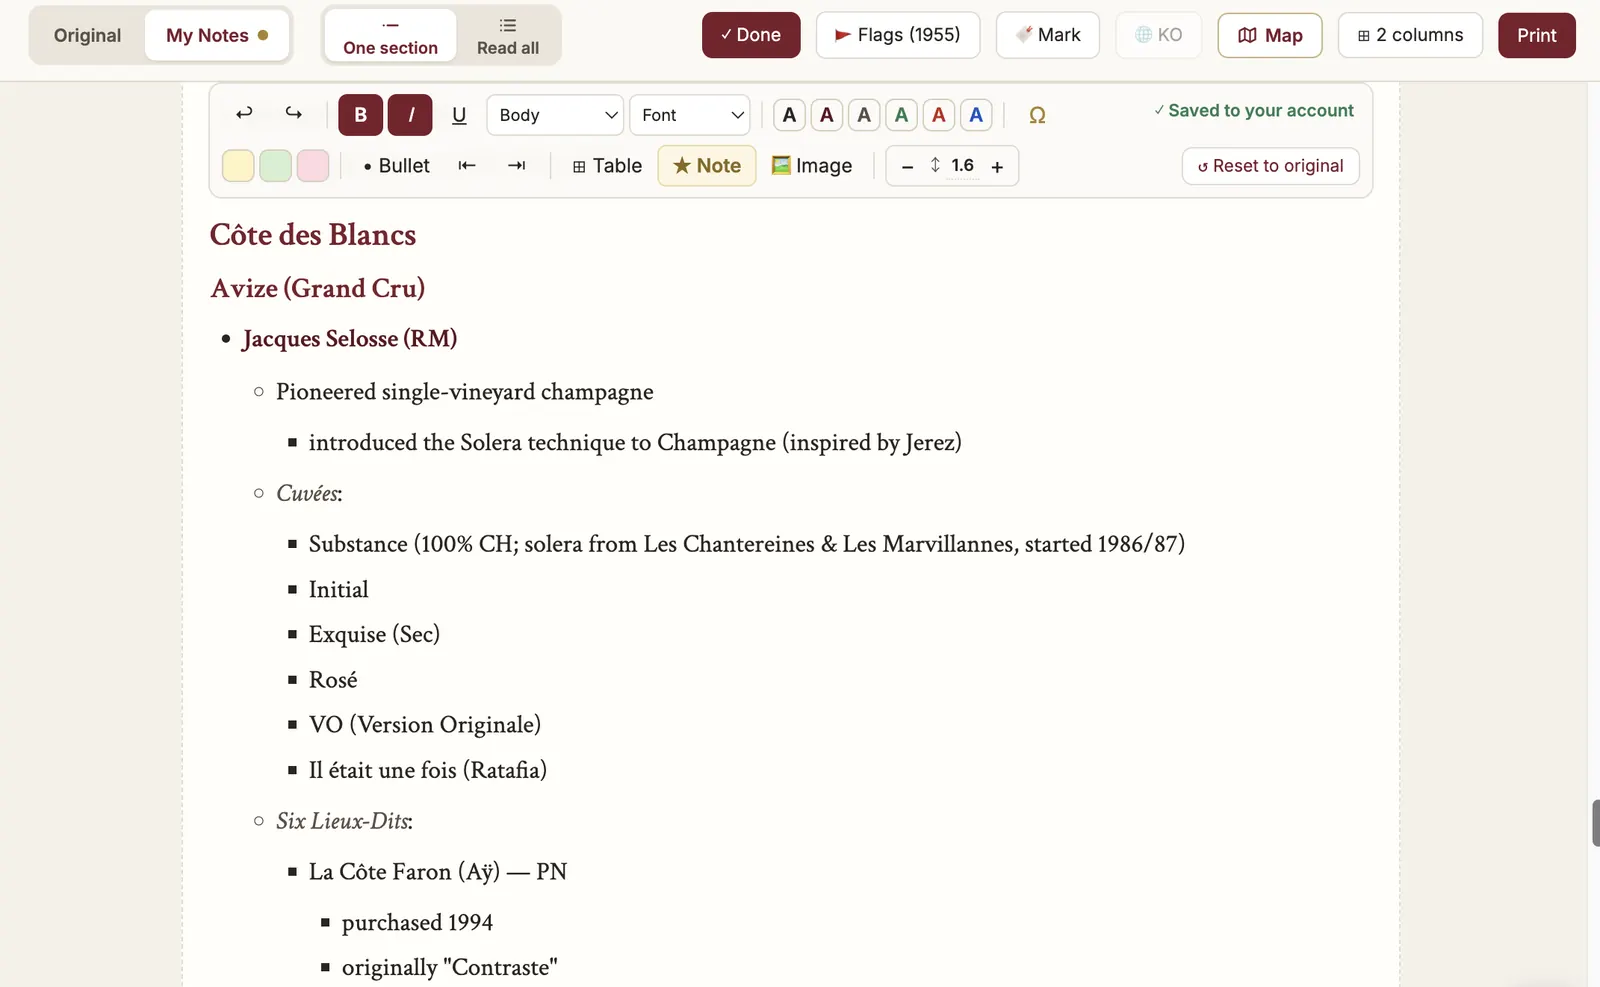Image resolution: width=1600 pixels, height=987 pixels.
Task: Pick the pink highlight swatch
Action: [313, 166]
